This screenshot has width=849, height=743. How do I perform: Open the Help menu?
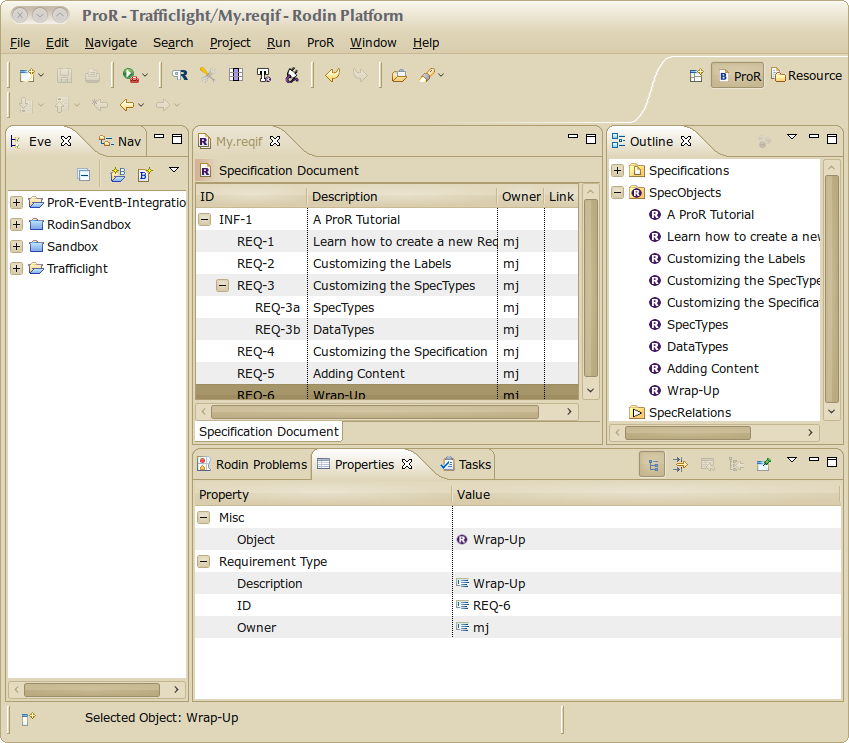[426, 43]
